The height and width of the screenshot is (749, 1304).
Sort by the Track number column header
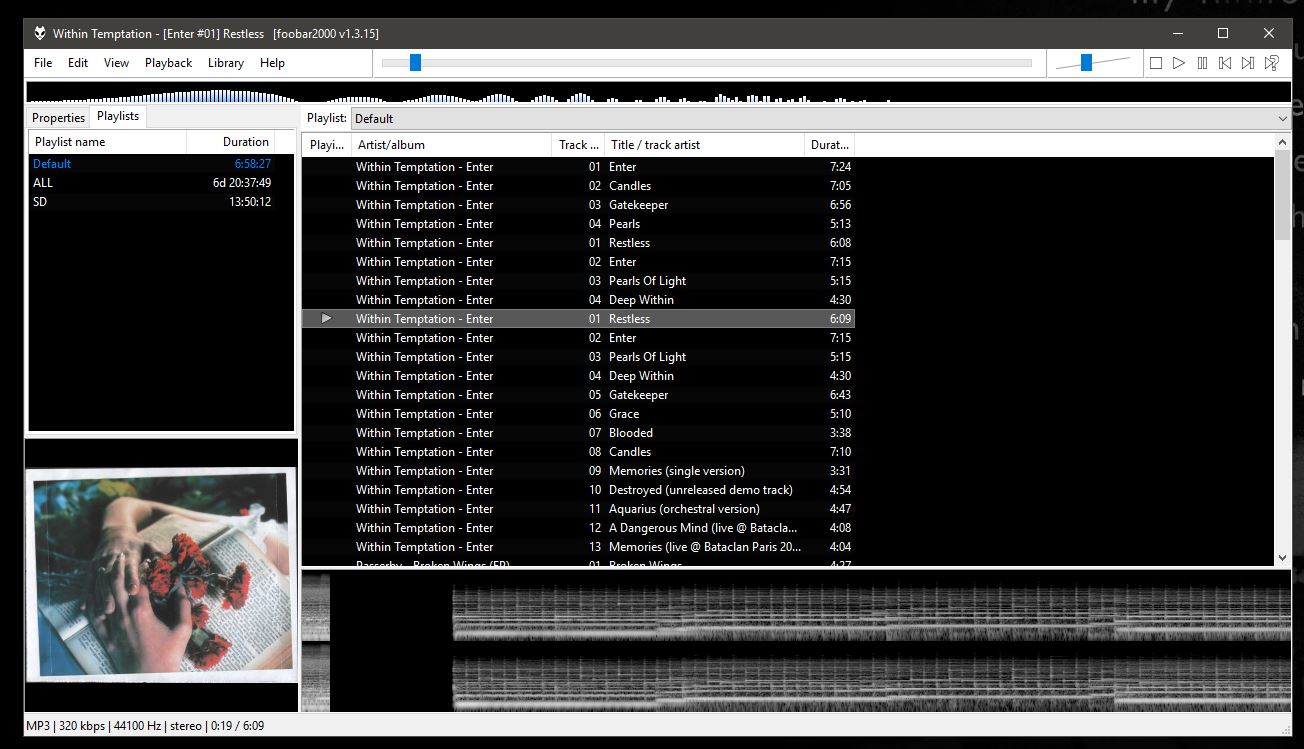(578, 145)
